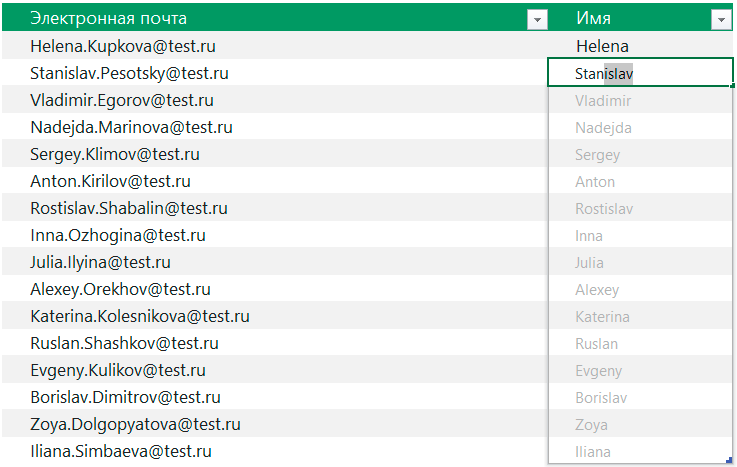Screen dimensions: 737x467
Task: Open the Имя column filter dropdown
Action: 721,20
